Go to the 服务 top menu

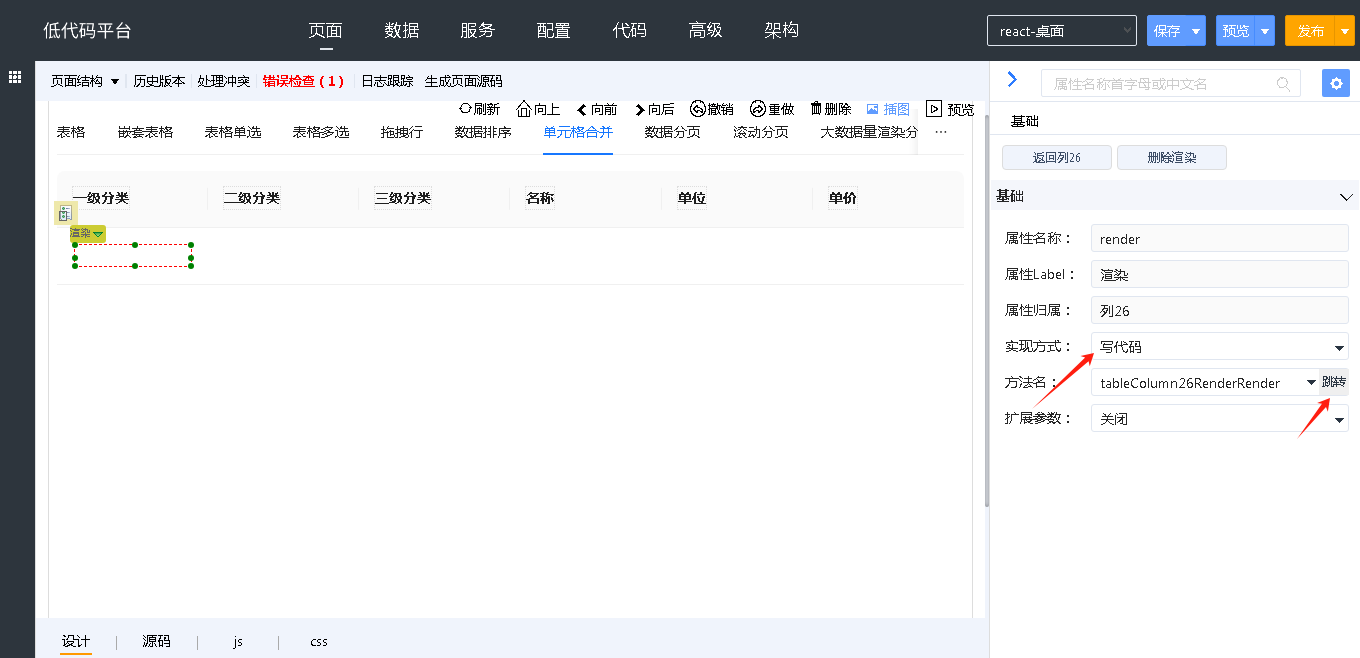pyautogui.click(x=478, y=30)
